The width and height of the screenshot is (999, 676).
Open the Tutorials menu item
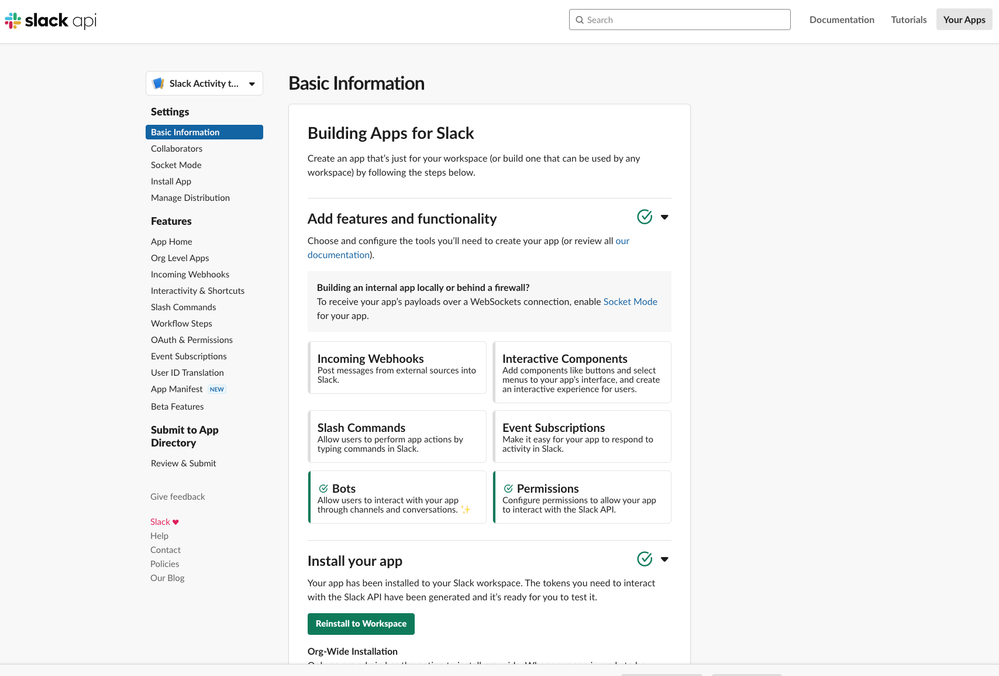pyautogui.click(x=909, y=20)
